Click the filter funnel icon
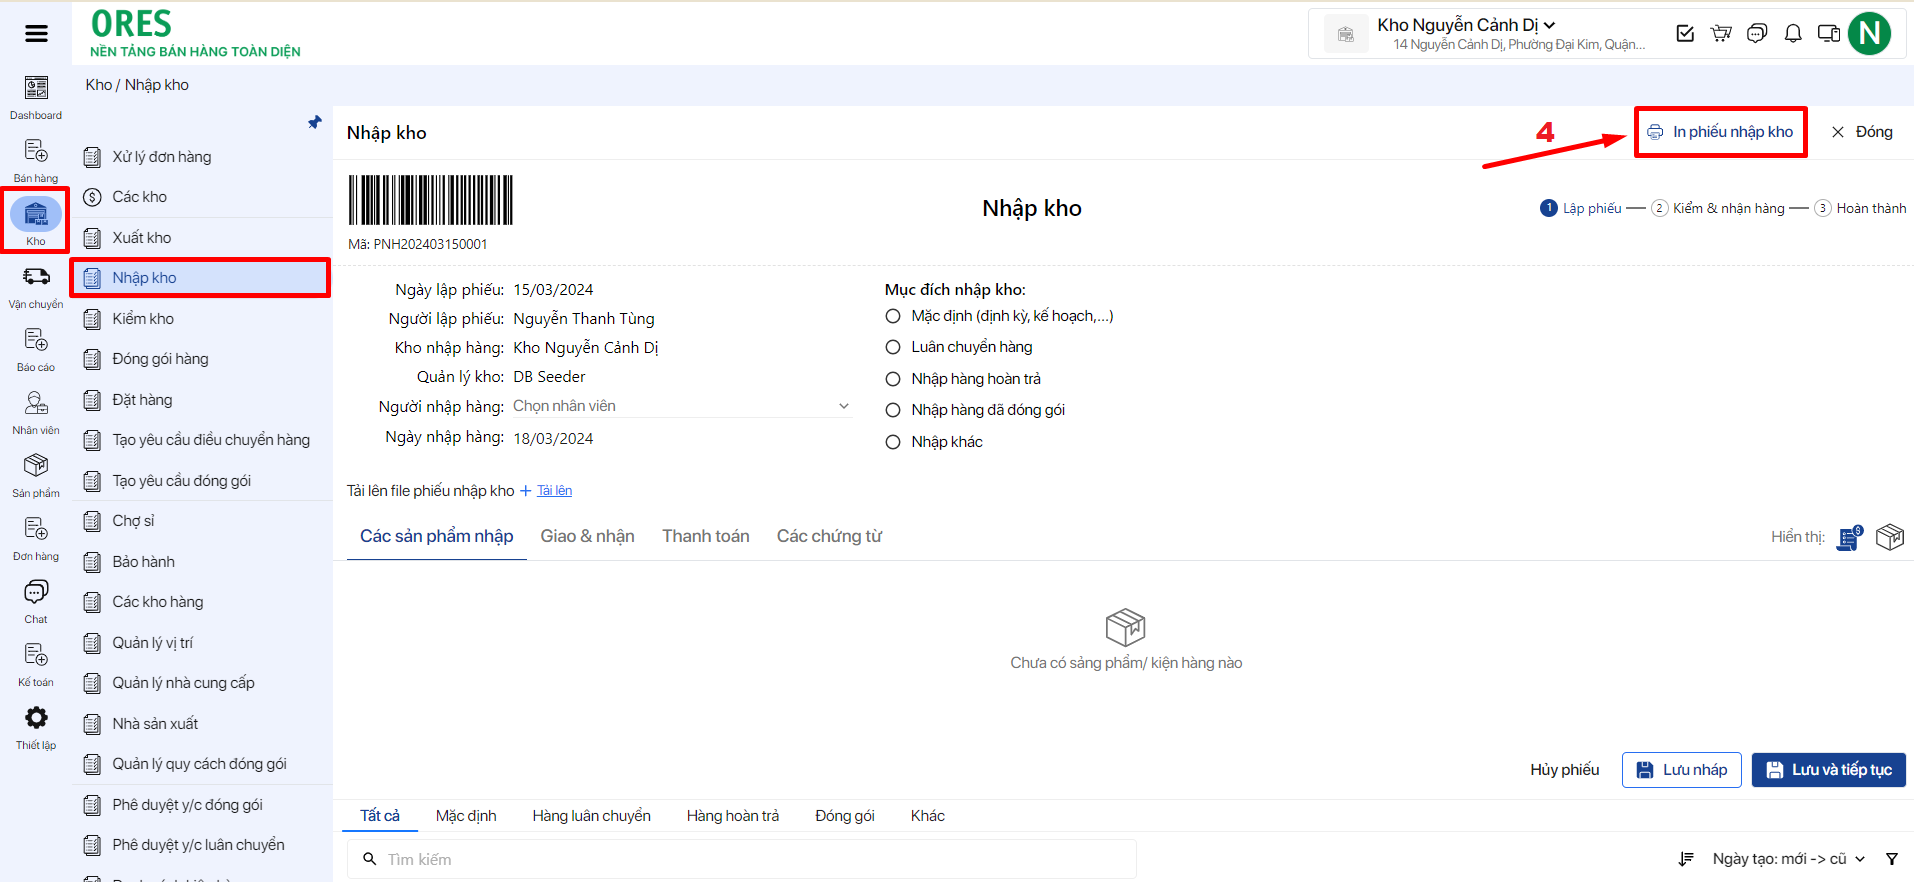The width and height of the screenshot is (1920, 882). click(x=1891, y=859)
